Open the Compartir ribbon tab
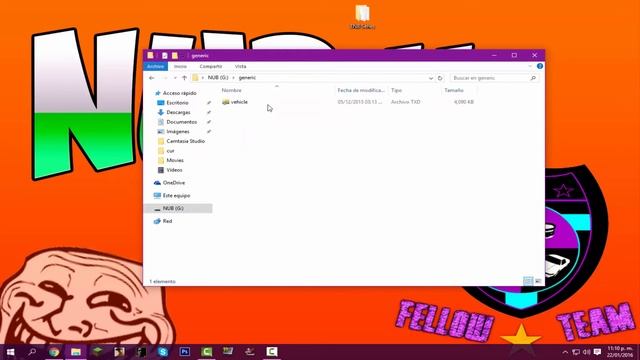The image size is (640, 360). click(211, 66)
